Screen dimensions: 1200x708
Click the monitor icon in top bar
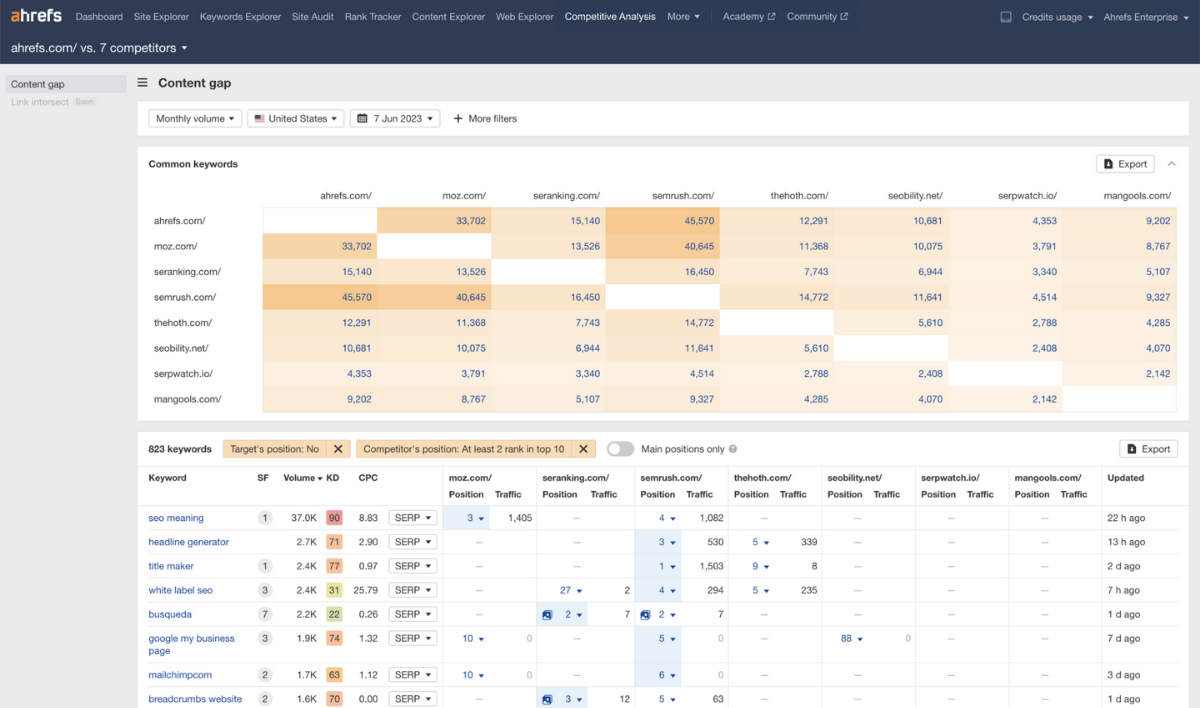coord(1005,17)
